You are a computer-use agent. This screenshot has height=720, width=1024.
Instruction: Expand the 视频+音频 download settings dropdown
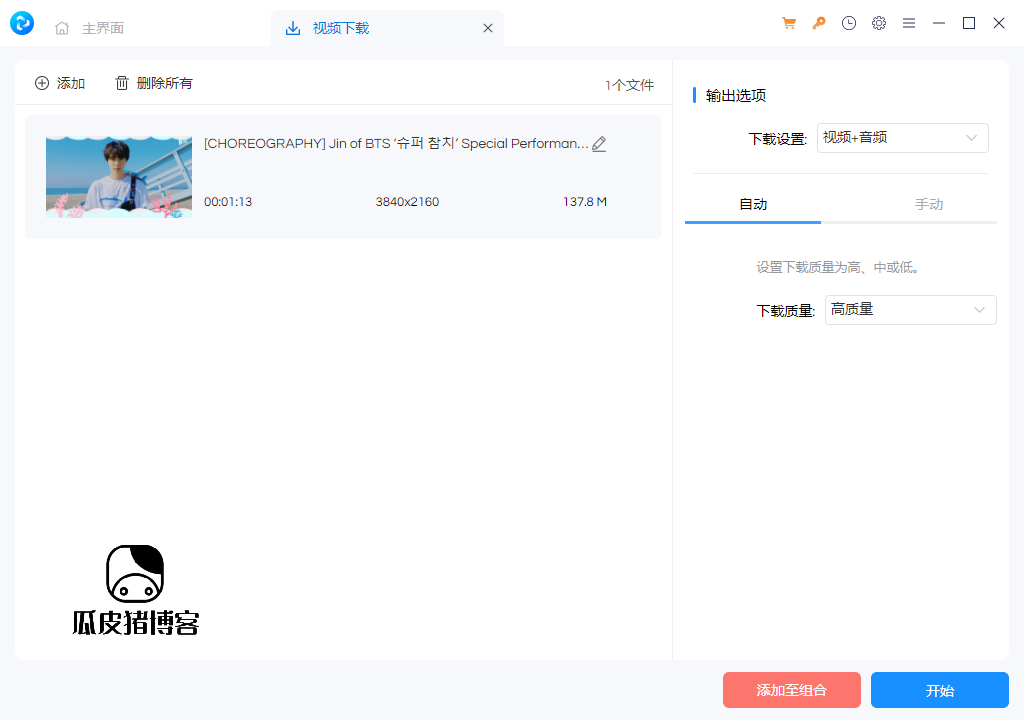click(903, 138)
